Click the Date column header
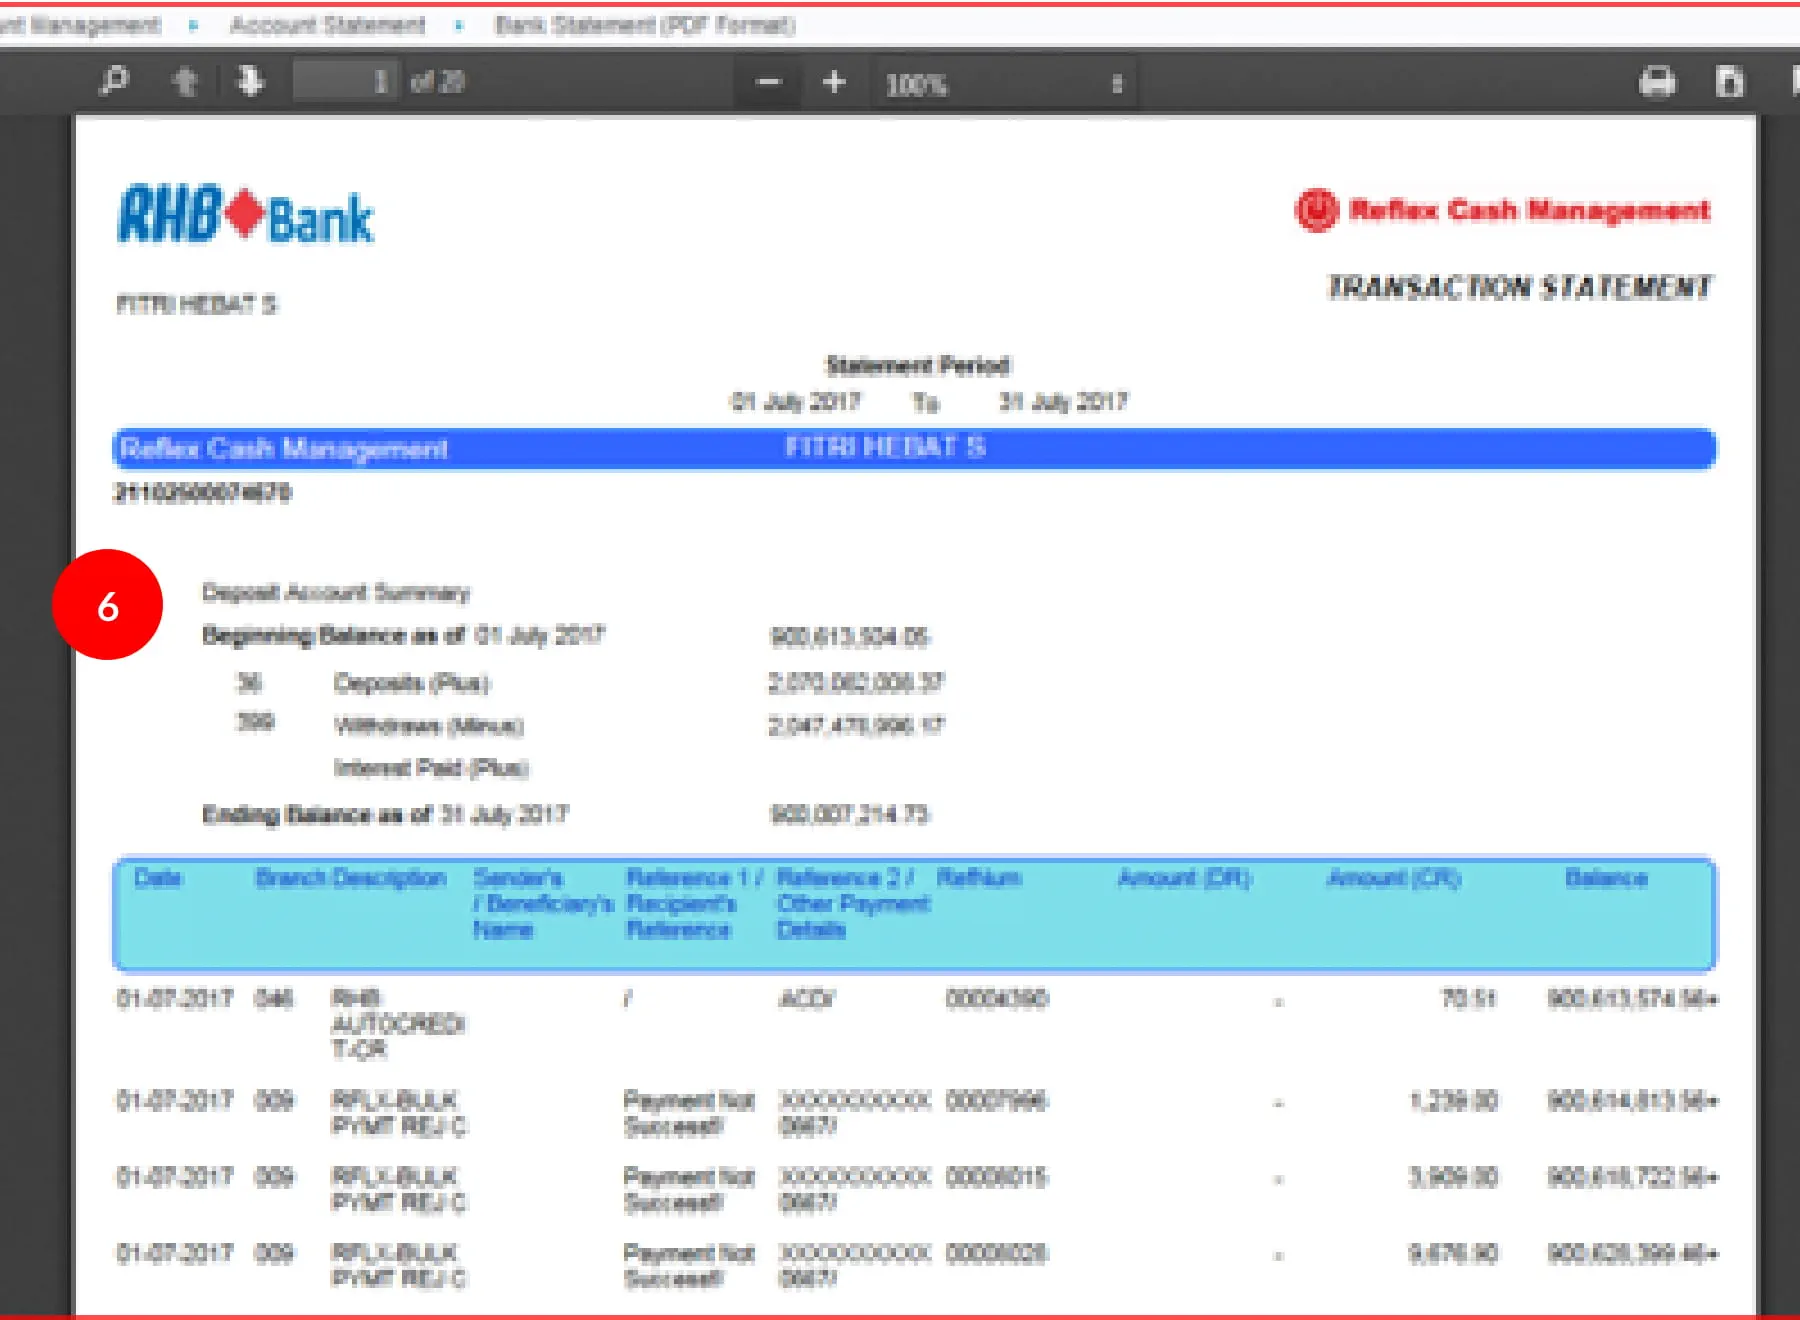 pyautogui.click(x=158, y=878)
